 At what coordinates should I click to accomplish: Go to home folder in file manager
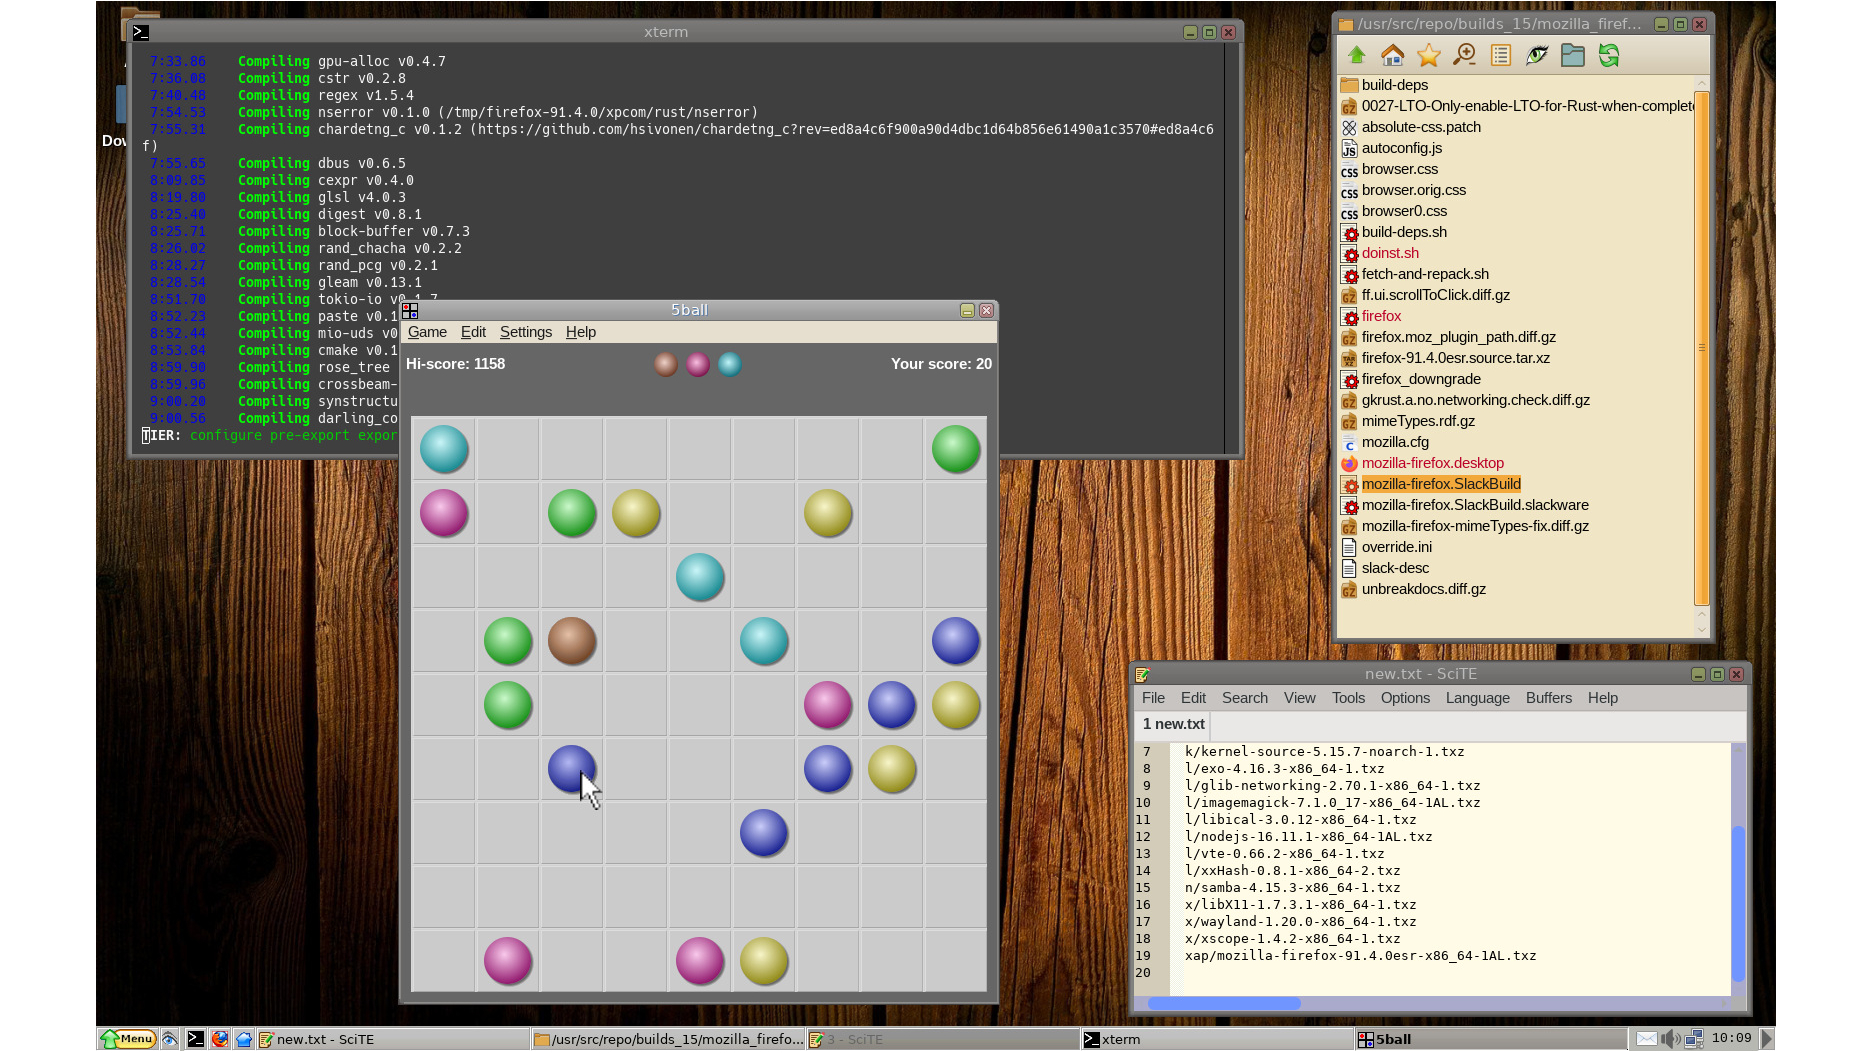1392,56
